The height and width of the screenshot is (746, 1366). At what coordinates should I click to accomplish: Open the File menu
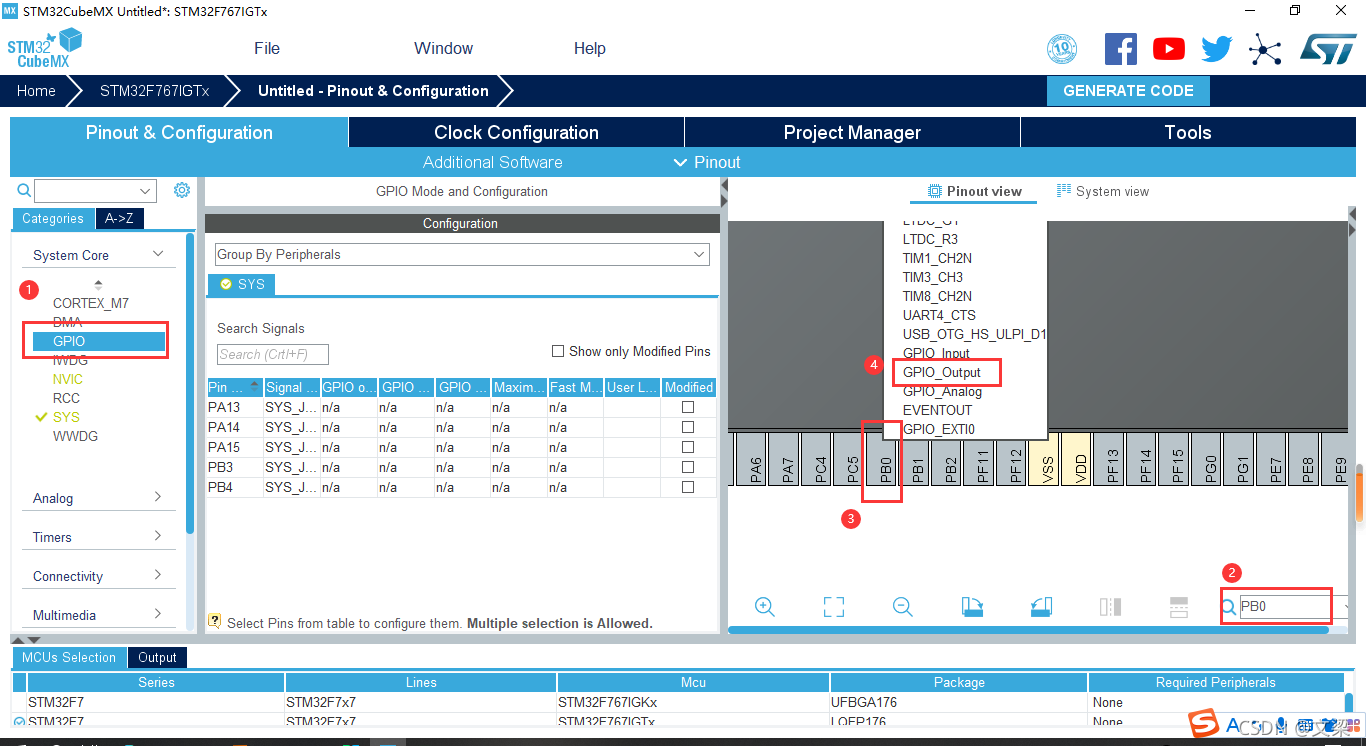267,48
